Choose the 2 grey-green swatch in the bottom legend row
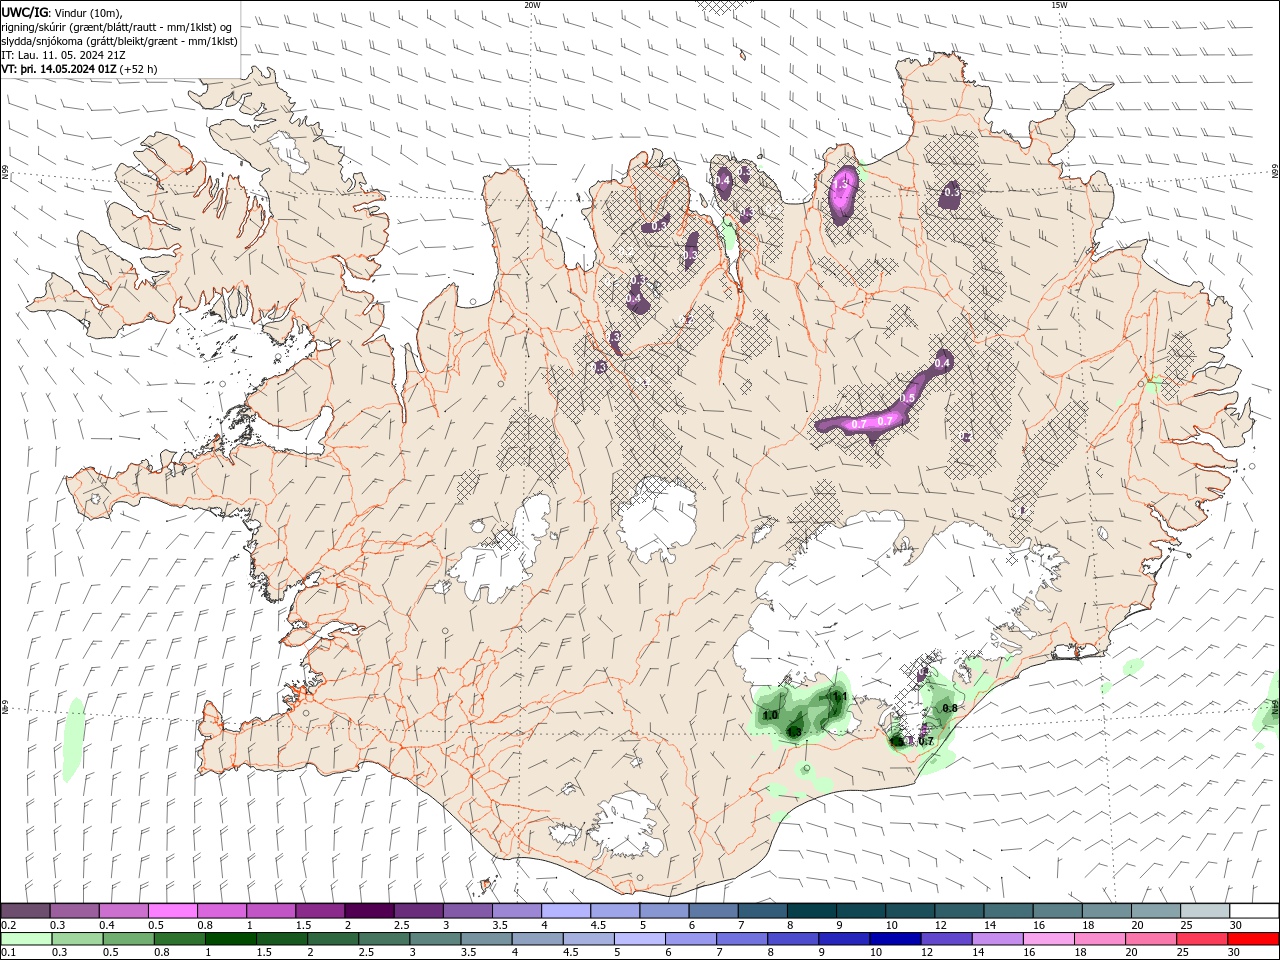The width and height of the screenshot is (1280, 960). [332, 939]
